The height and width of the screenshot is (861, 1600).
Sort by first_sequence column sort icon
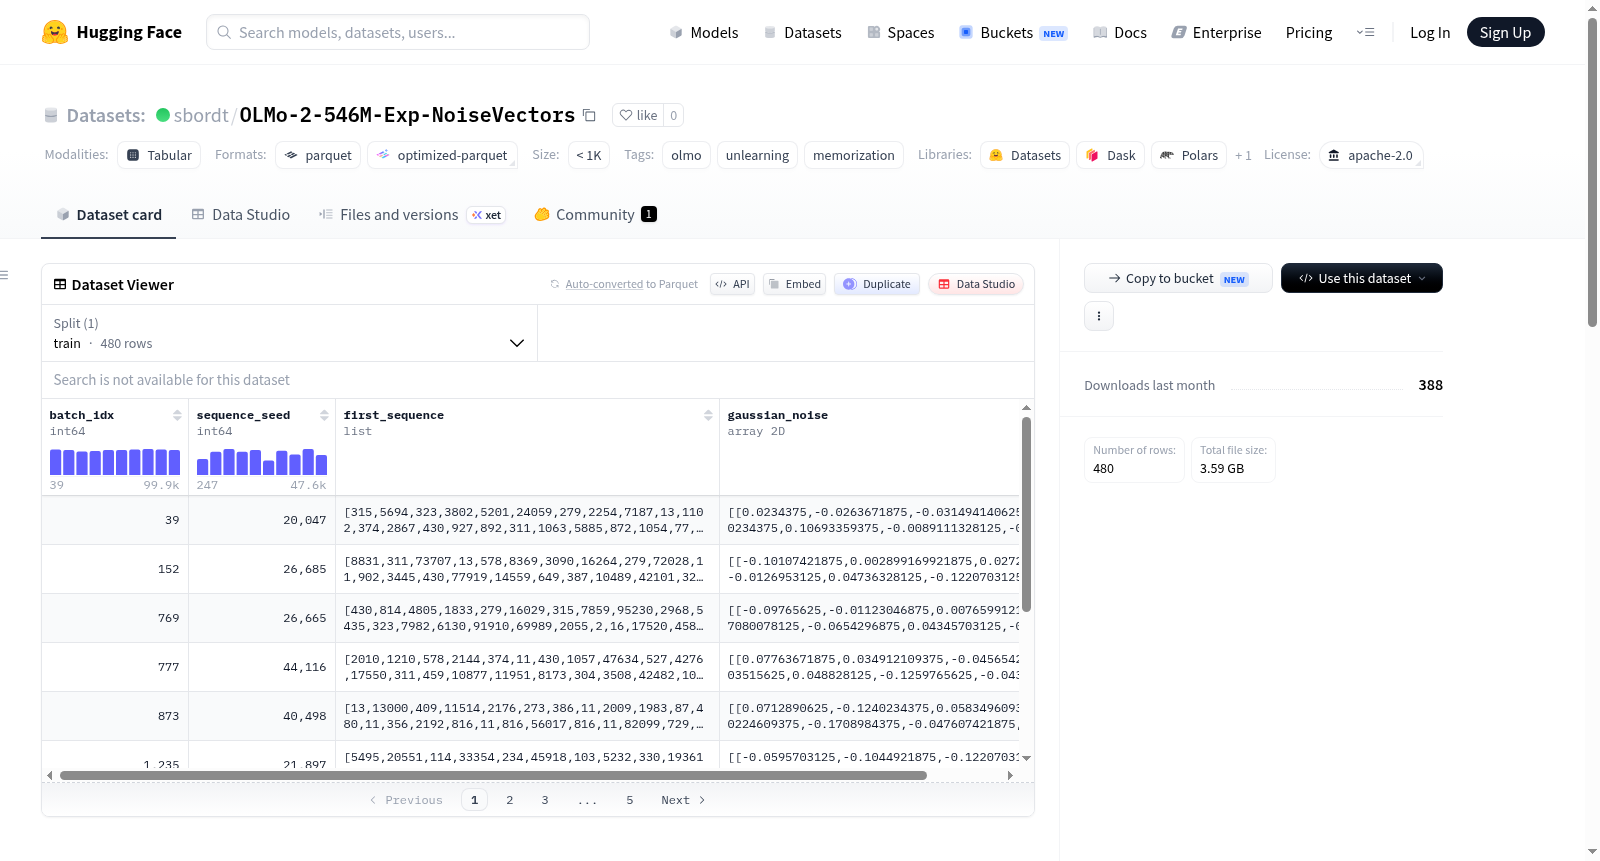(x=708, y=415)
